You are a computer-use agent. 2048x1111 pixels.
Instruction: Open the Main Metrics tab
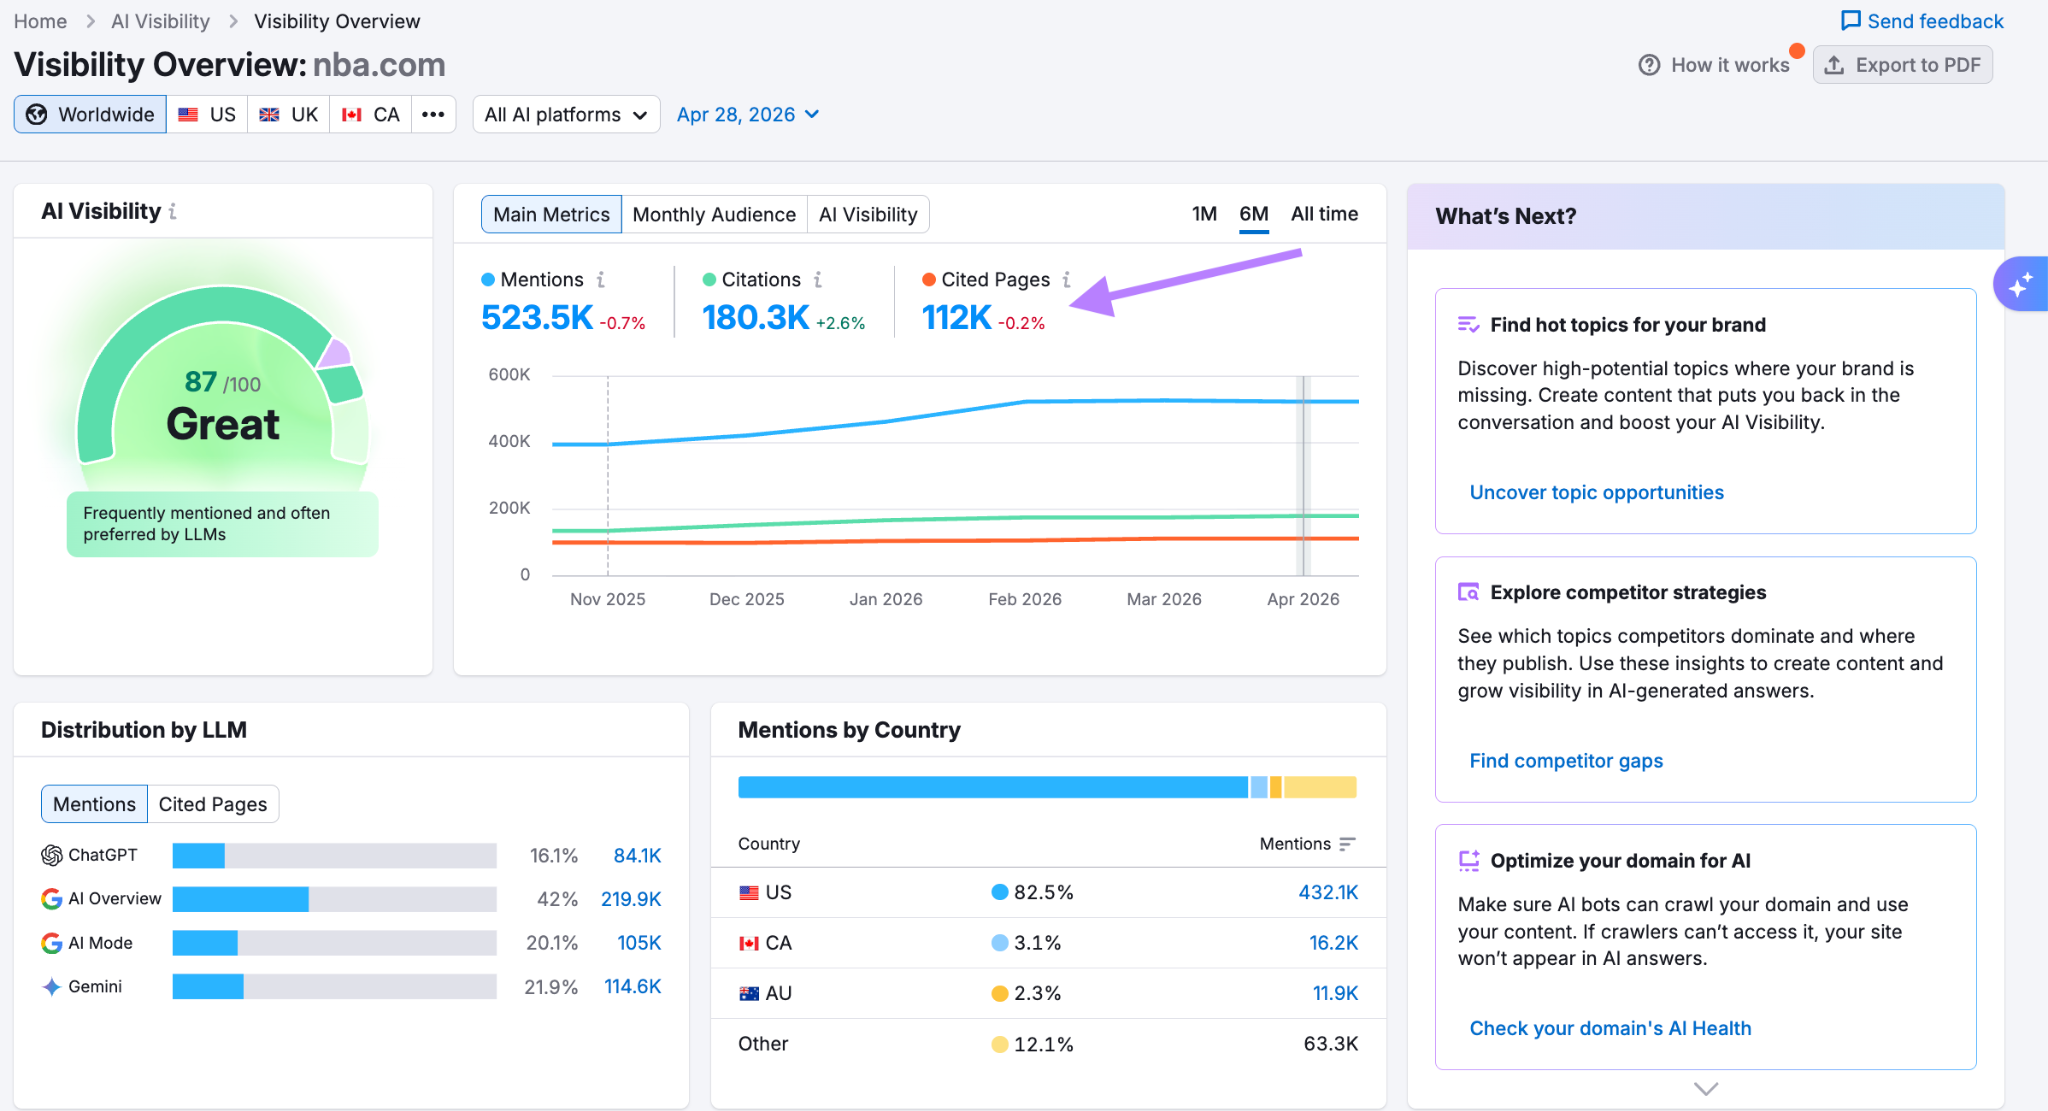click(551, 214)
